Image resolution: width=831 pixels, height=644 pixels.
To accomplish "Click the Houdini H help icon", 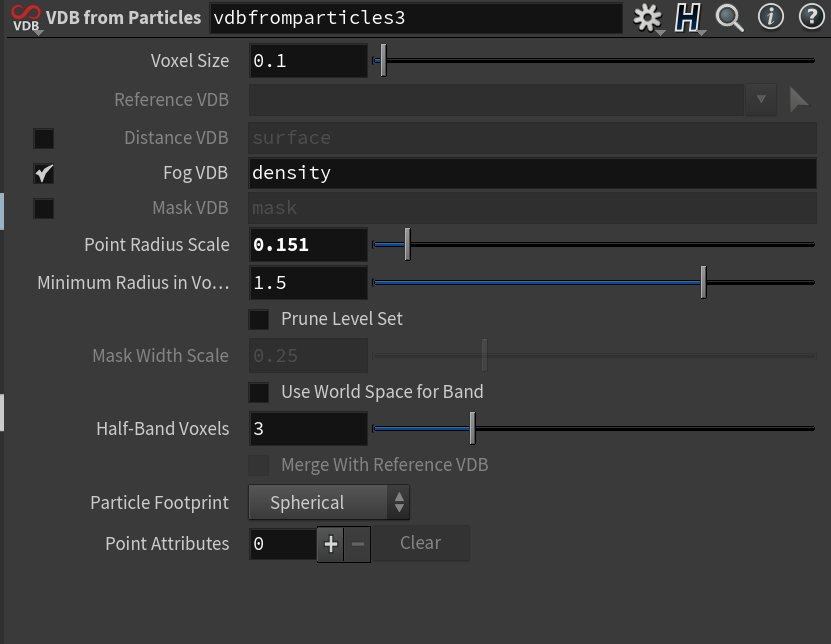I will click(x=688, y=18).
